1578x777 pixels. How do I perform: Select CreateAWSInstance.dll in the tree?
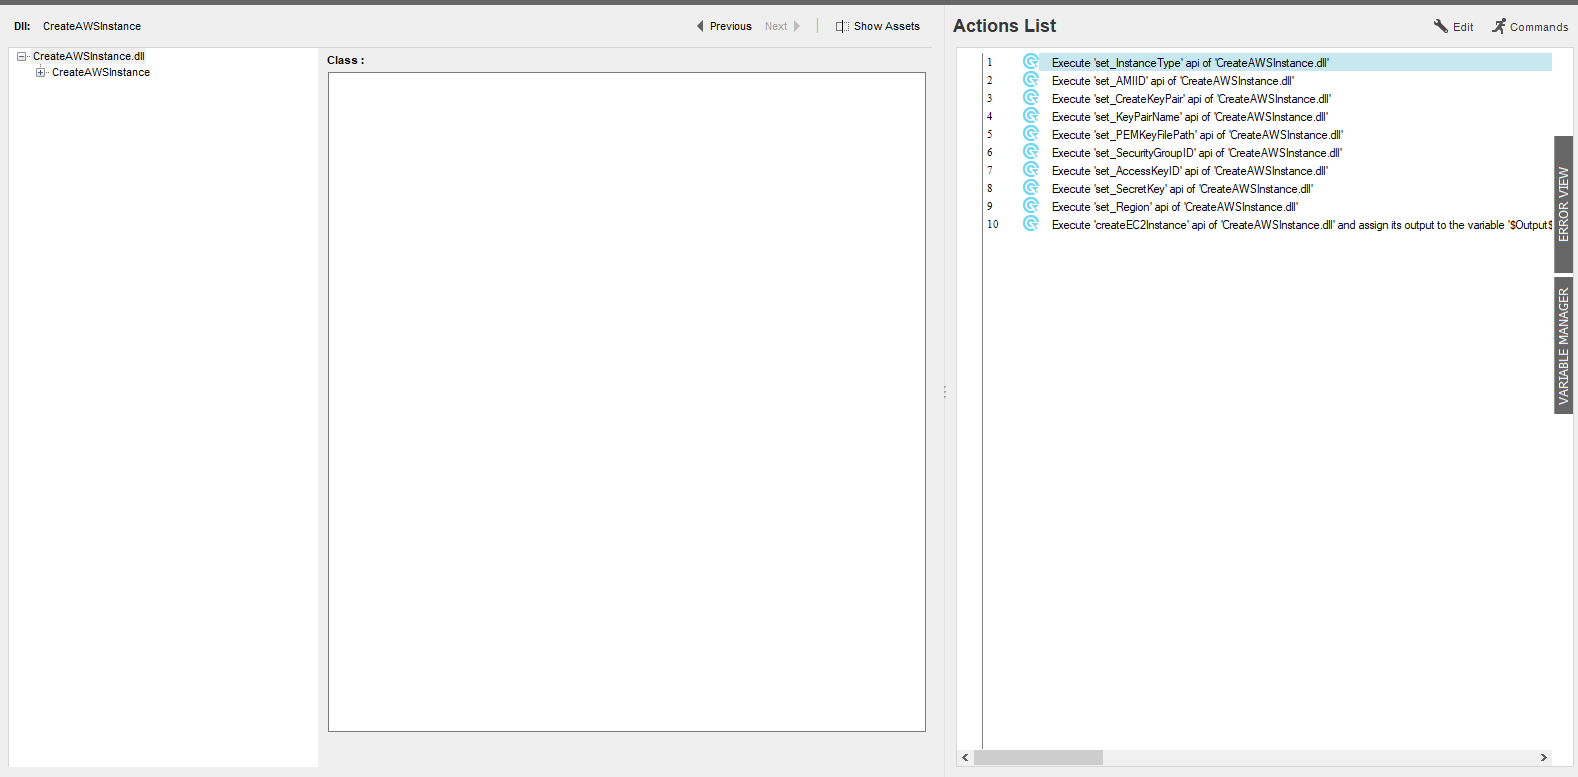click(89, 56)
